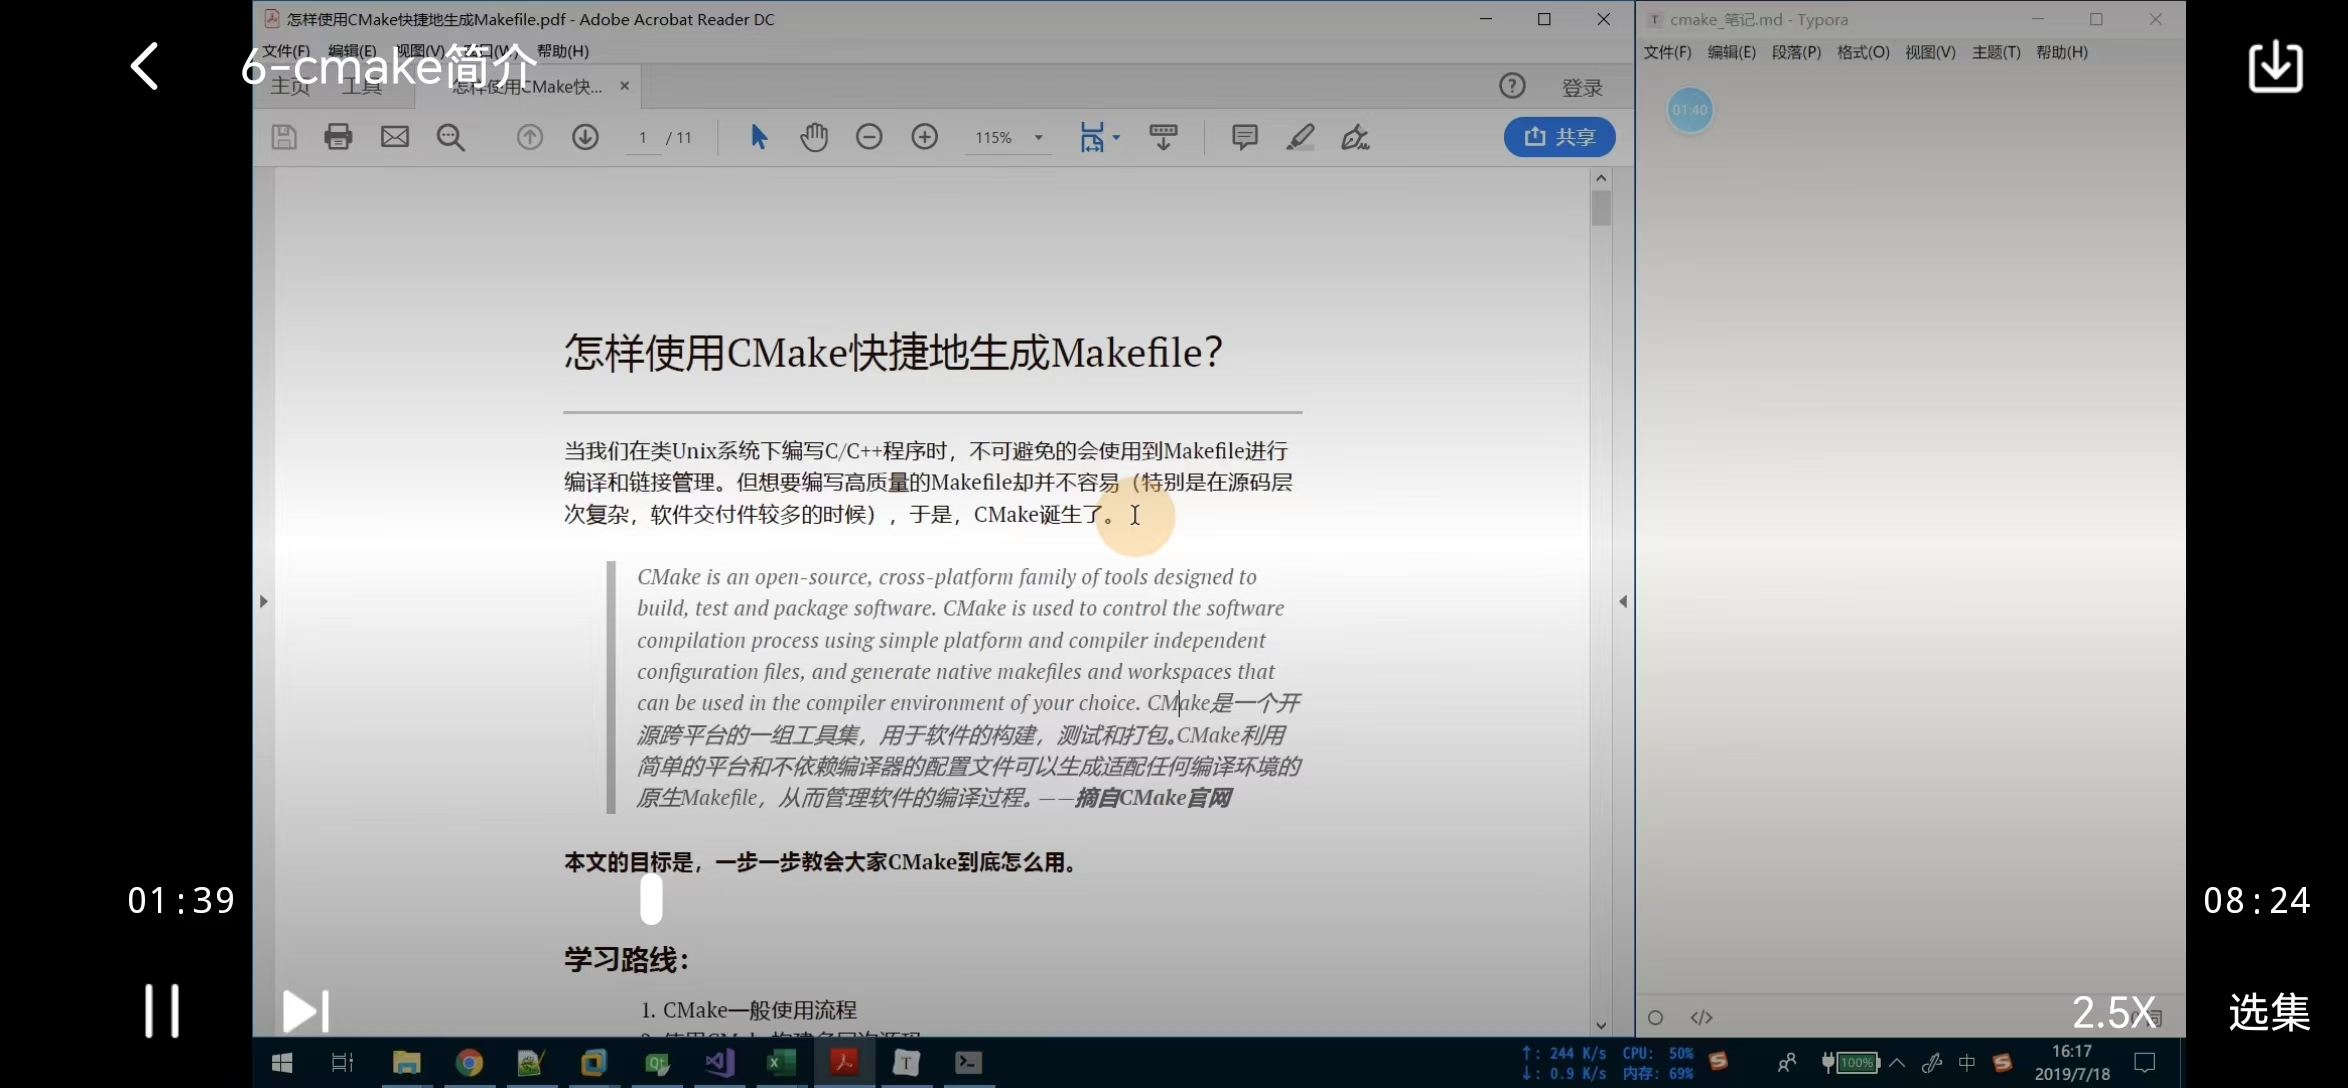
Task: Collapse the right tools pane arrow
Action: click(1623, 601)
